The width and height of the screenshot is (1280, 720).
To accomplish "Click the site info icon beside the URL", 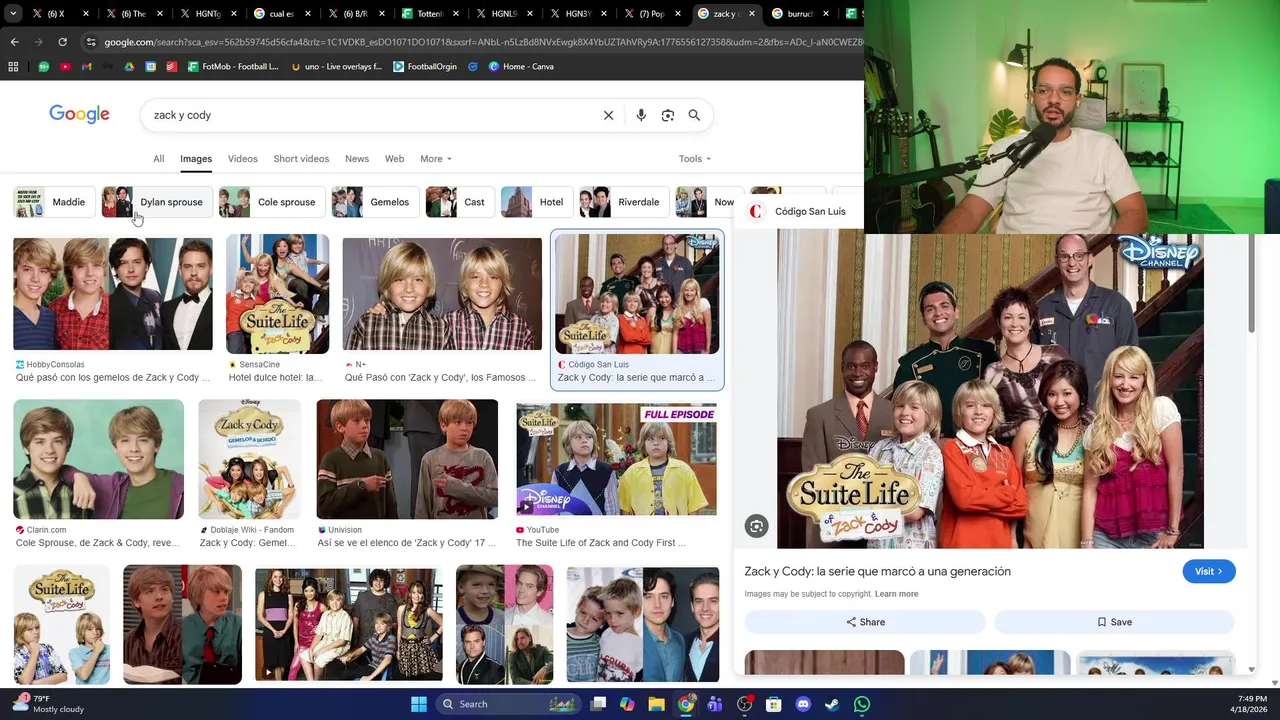I will (91, 42).
